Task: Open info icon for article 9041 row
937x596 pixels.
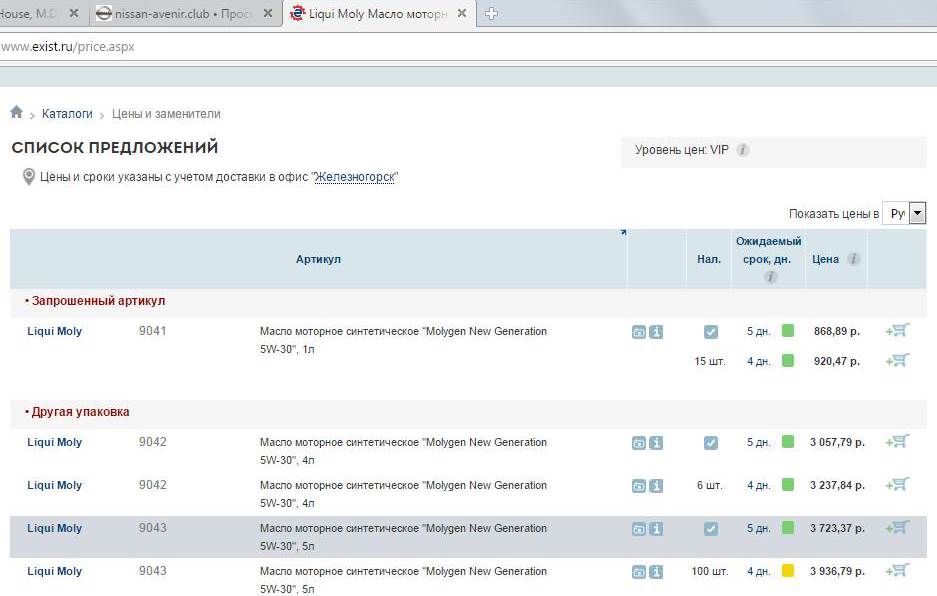Action: pyautogui.click(x=656, y=332)
